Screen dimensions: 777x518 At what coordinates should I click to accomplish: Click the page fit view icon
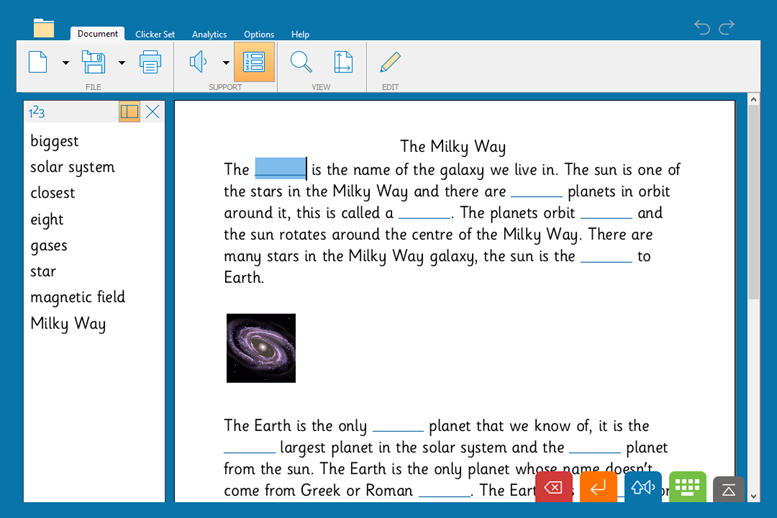coord(343,62)
